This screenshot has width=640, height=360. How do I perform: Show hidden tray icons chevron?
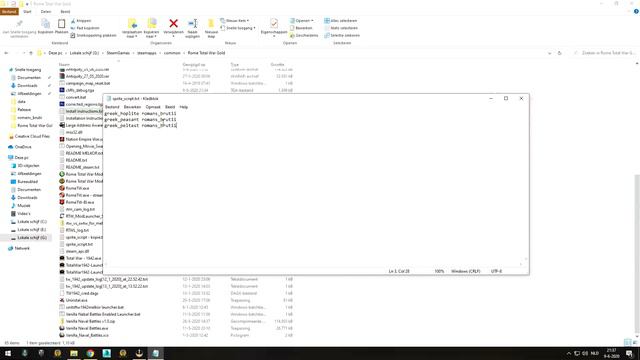(x=569, y=353)
